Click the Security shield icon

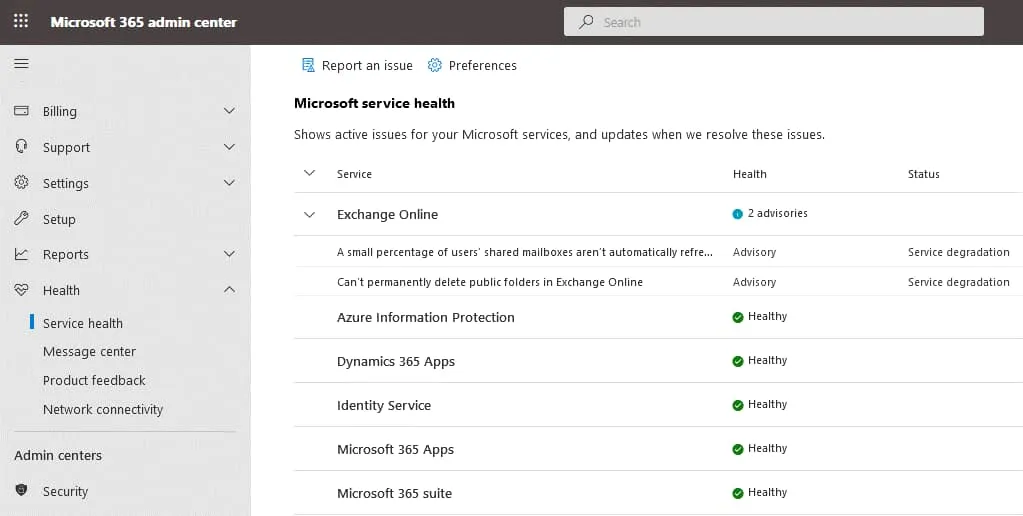tap(21, 491)
